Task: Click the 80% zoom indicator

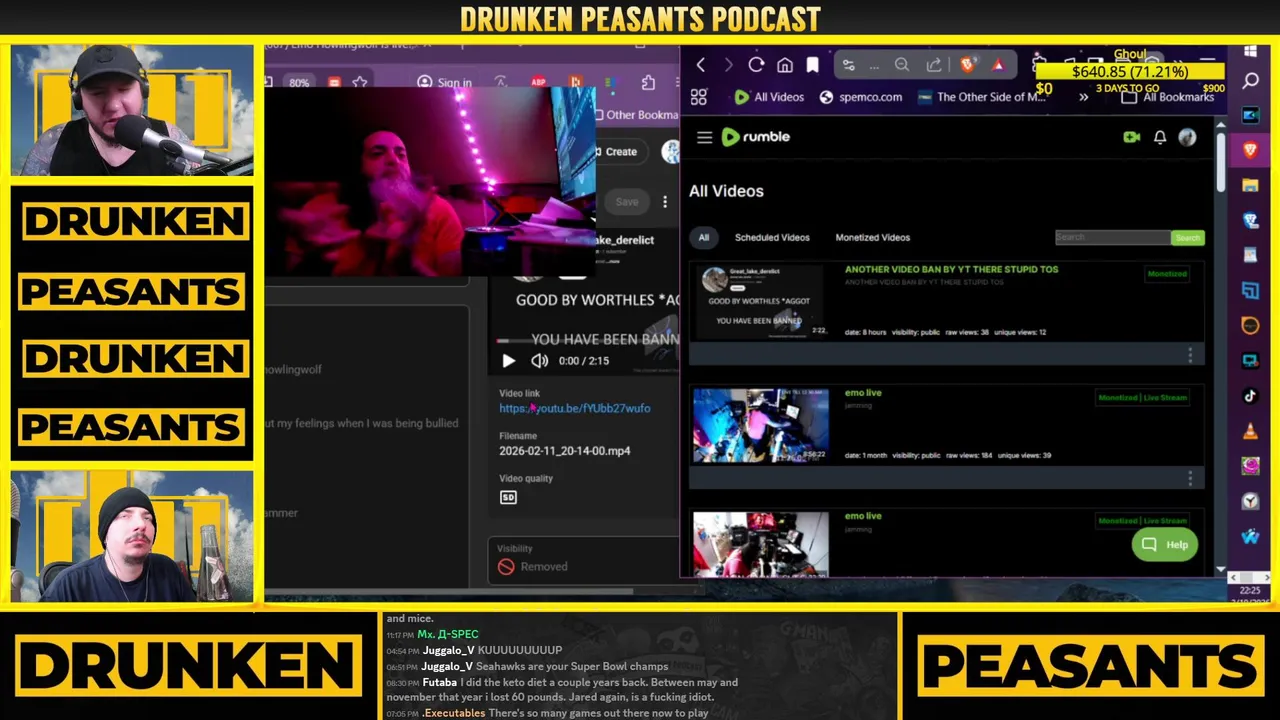Action: [299, 83]
